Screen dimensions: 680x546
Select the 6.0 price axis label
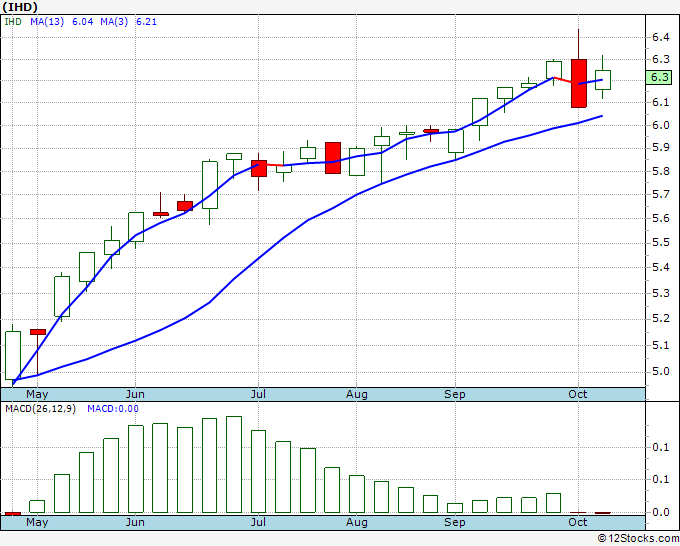point(661,125)
